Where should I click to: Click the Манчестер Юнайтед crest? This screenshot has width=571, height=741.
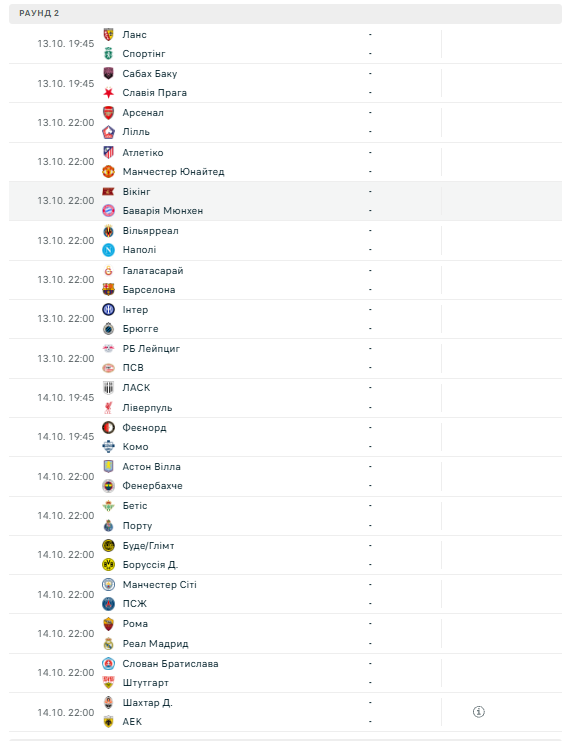pyautogui.click(x=108, y=172)
